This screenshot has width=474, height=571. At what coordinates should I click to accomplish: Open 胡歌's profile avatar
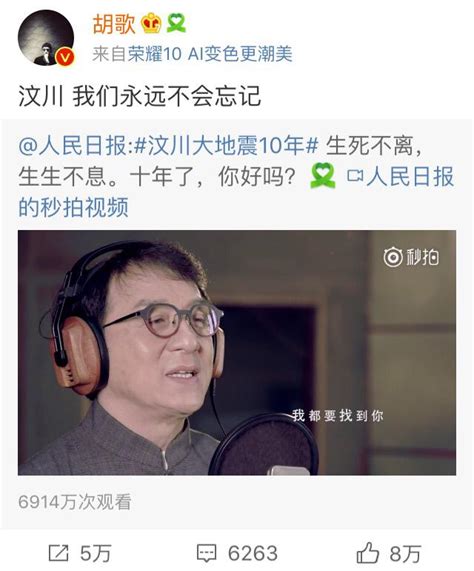pyautogui.click(x=46, y=38)
